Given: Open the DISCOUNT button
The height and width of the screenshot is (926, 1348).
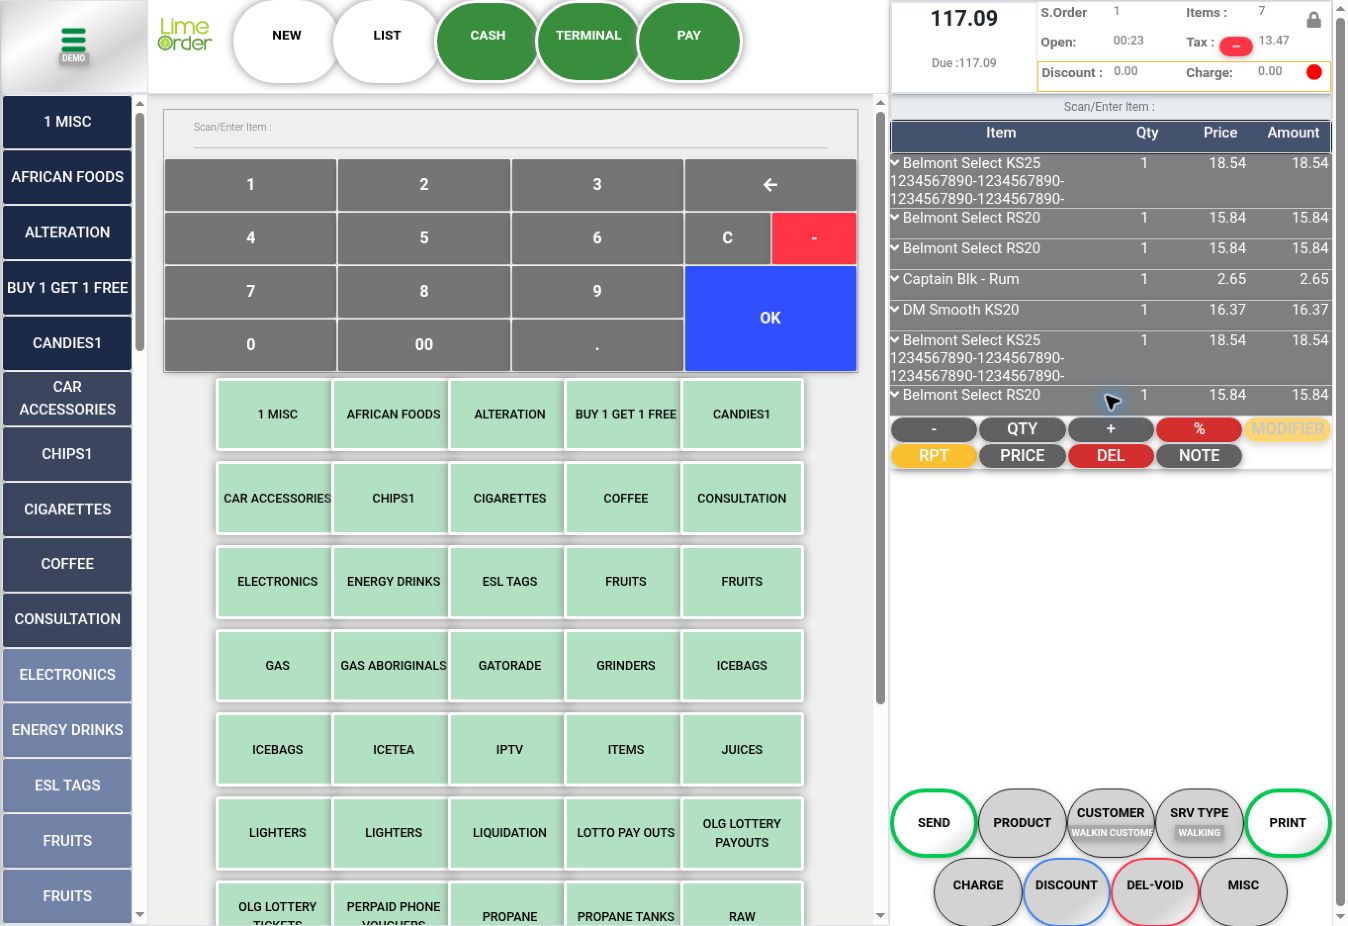Looking at the screenshot, I should (1066, 892).
